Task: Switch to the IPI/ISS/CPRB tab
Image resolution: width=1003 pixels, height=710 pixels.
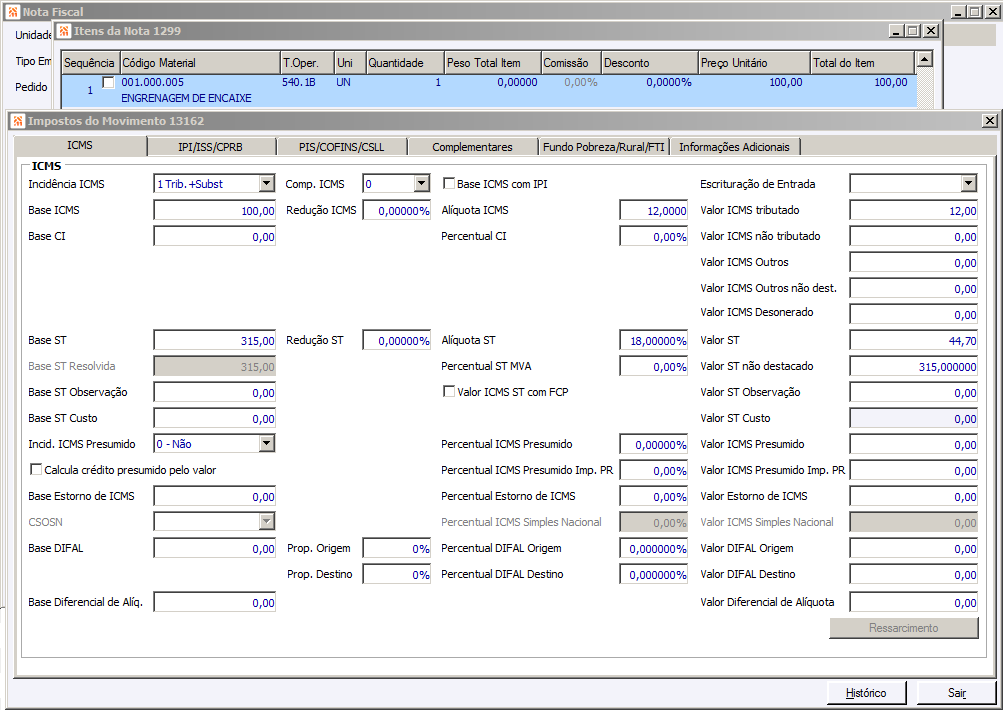Action: (210, 147)
